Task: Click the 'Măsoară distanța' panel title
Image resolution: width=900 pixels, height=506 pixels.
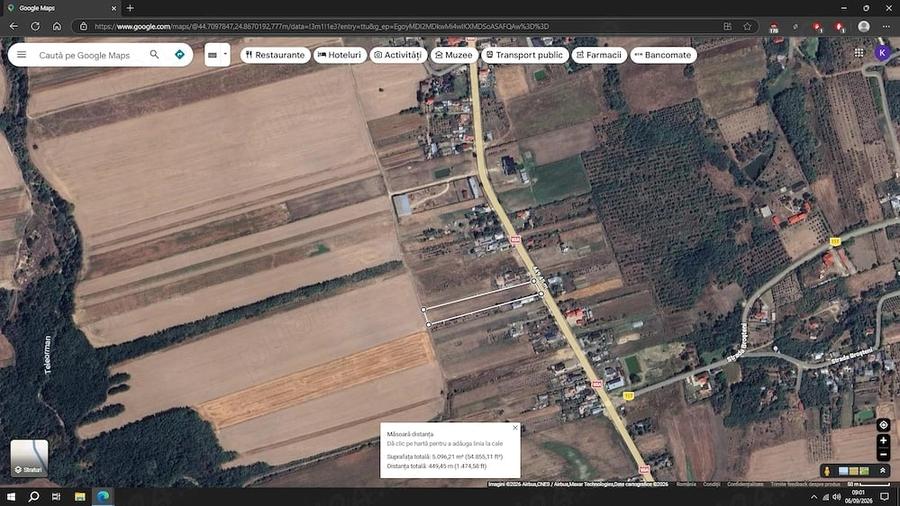Action: tap(410, 434)
